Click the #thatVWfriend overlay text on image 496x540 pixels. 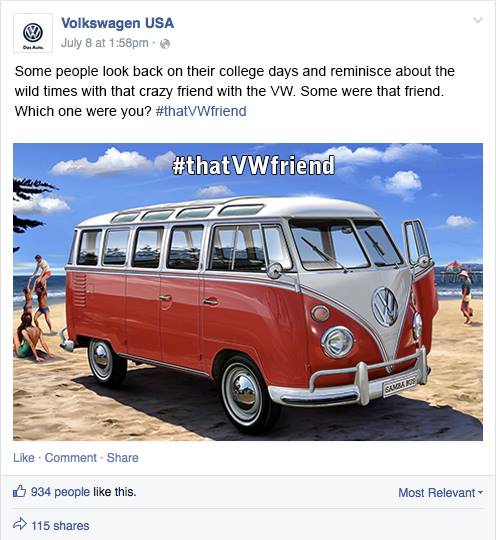coord(253,165)
